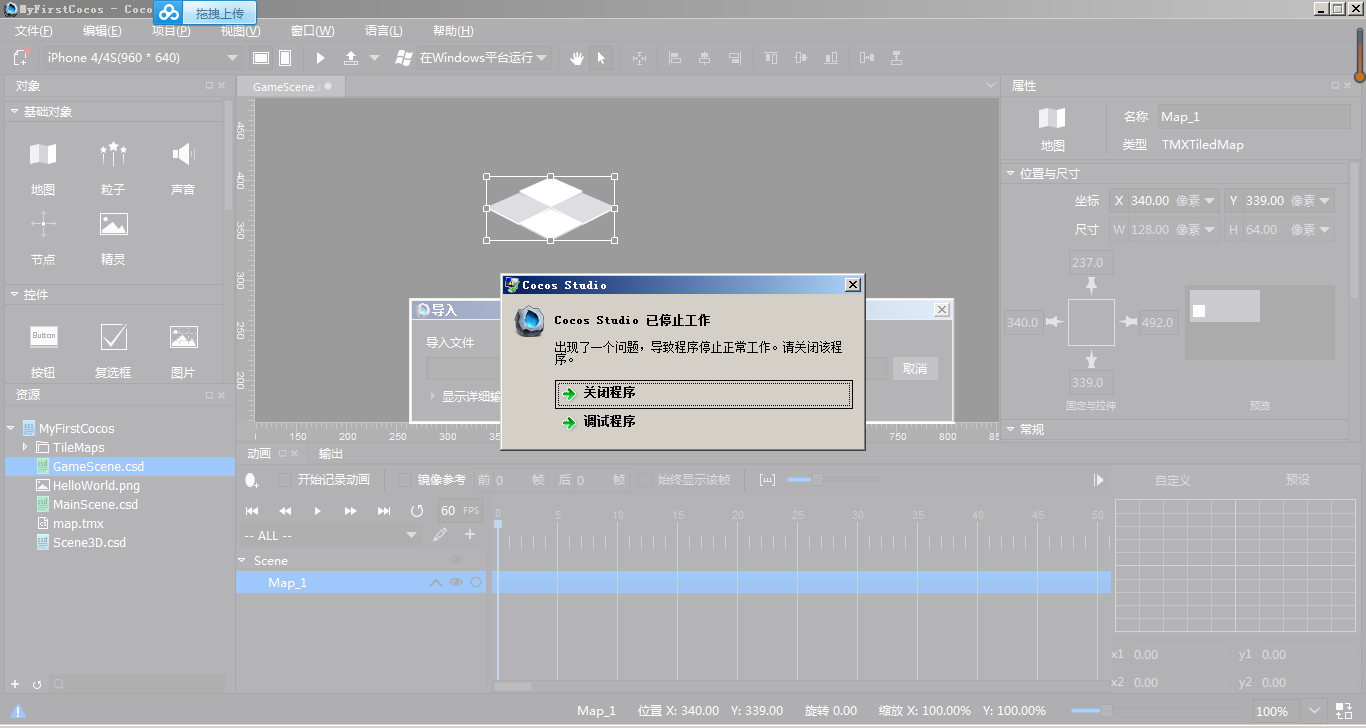Click the new file icon in toolbar
The width and height of the screenshot is (1366, 728).
coord(20,58)
